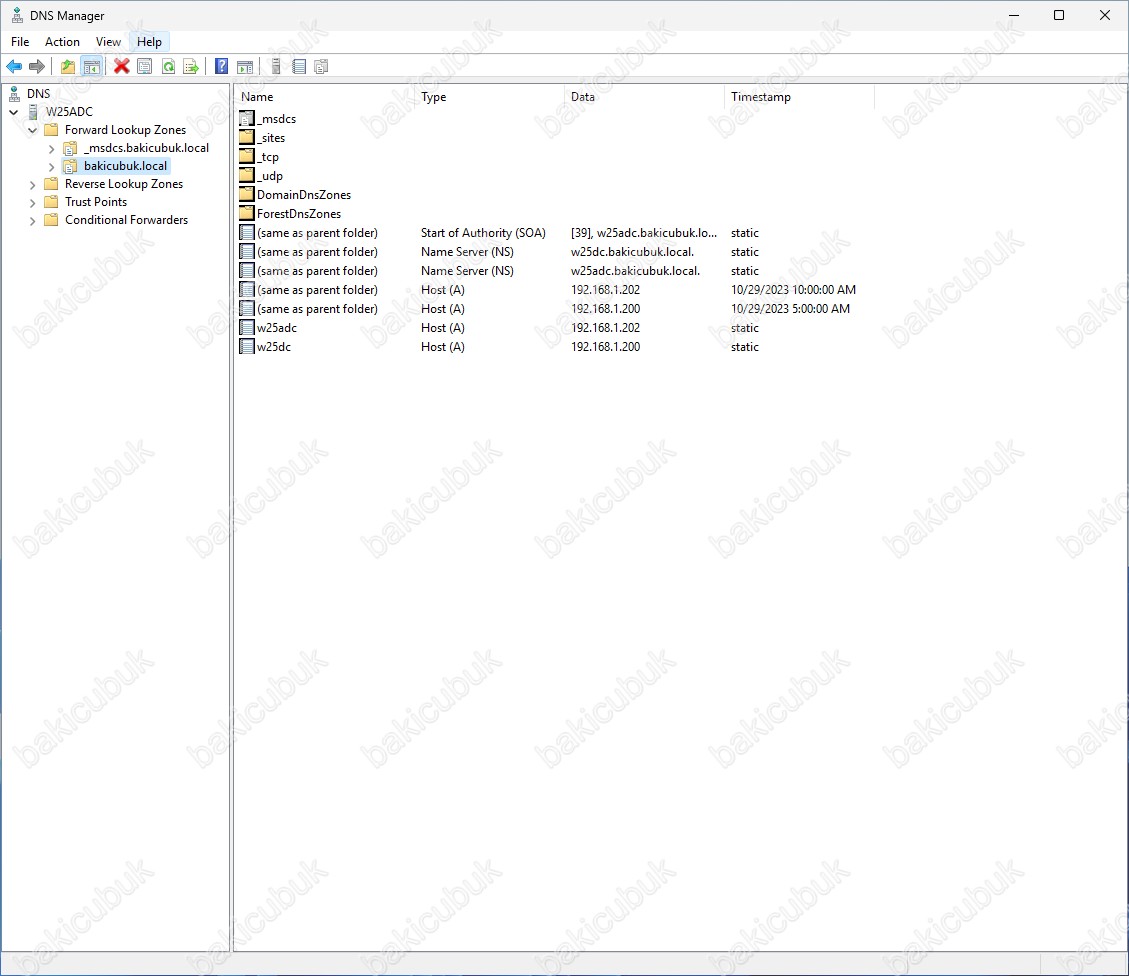Click the [39], w25adc.bakicubuk.lo... data cell
The height and width of the screenshot is (976, 1129).
click(x=644, y=232)
